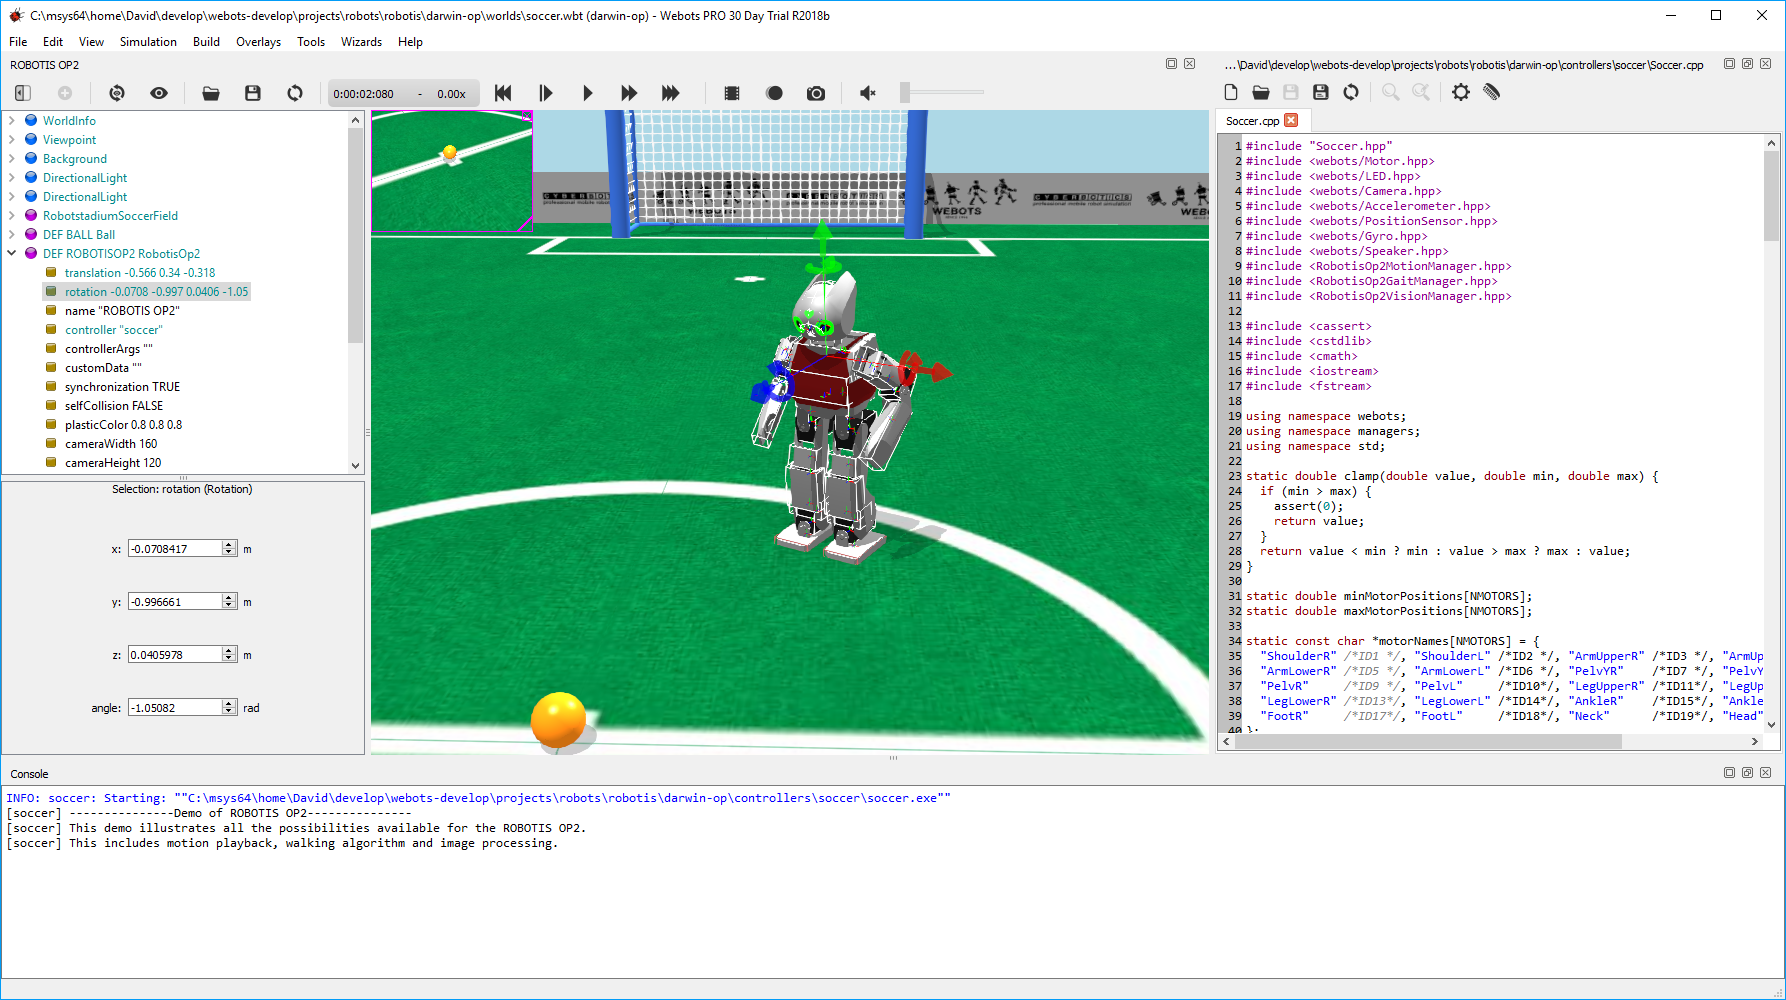Click the add node plus icon

coord(65,93)
